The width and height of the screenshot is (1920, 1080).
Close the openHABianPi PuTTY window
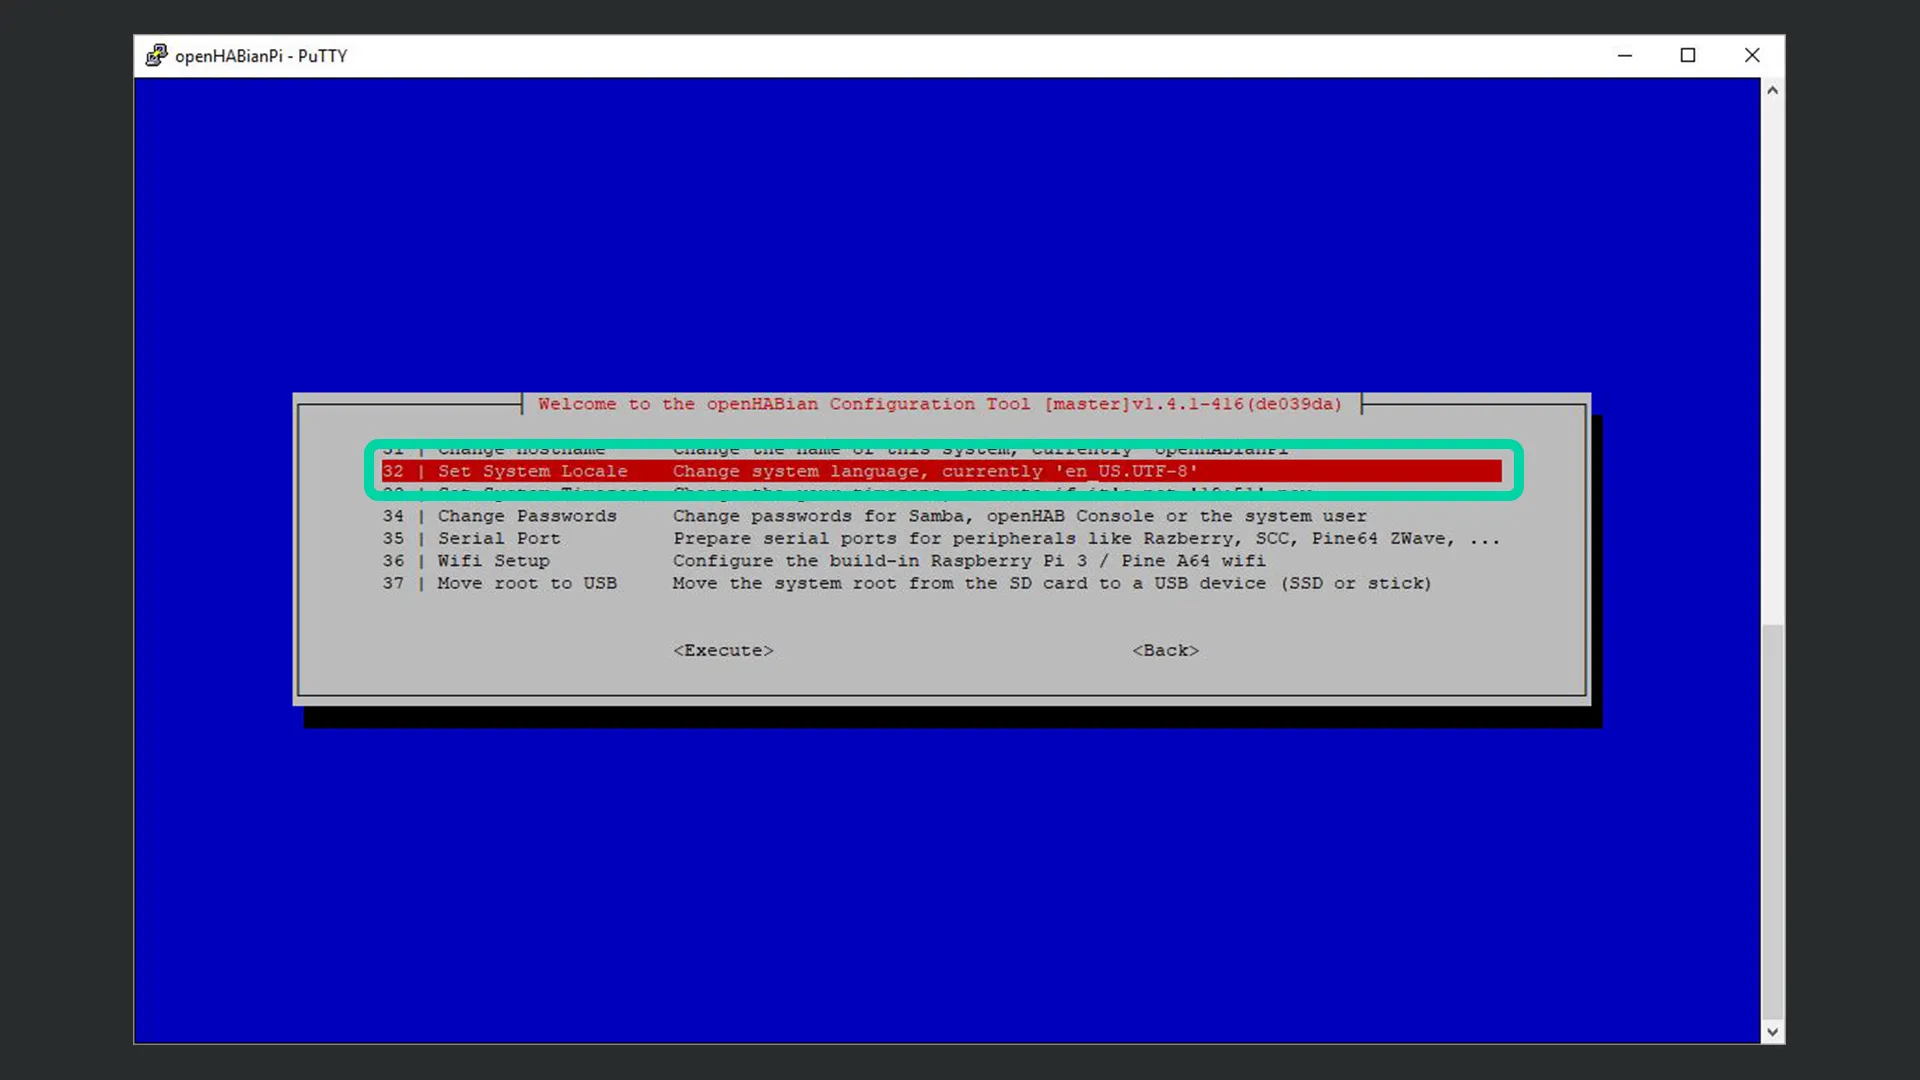tap(1752, 56)
